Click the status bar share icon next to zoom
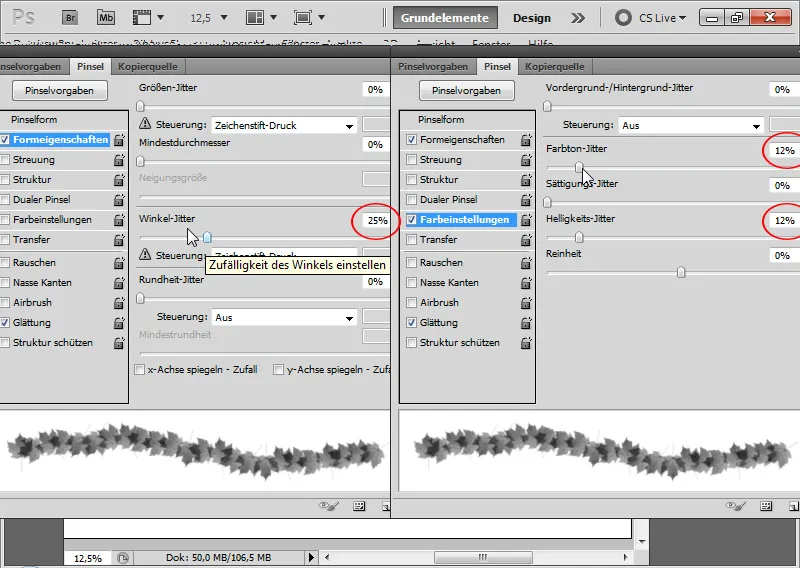800x568 pixels. pos(122,558)
